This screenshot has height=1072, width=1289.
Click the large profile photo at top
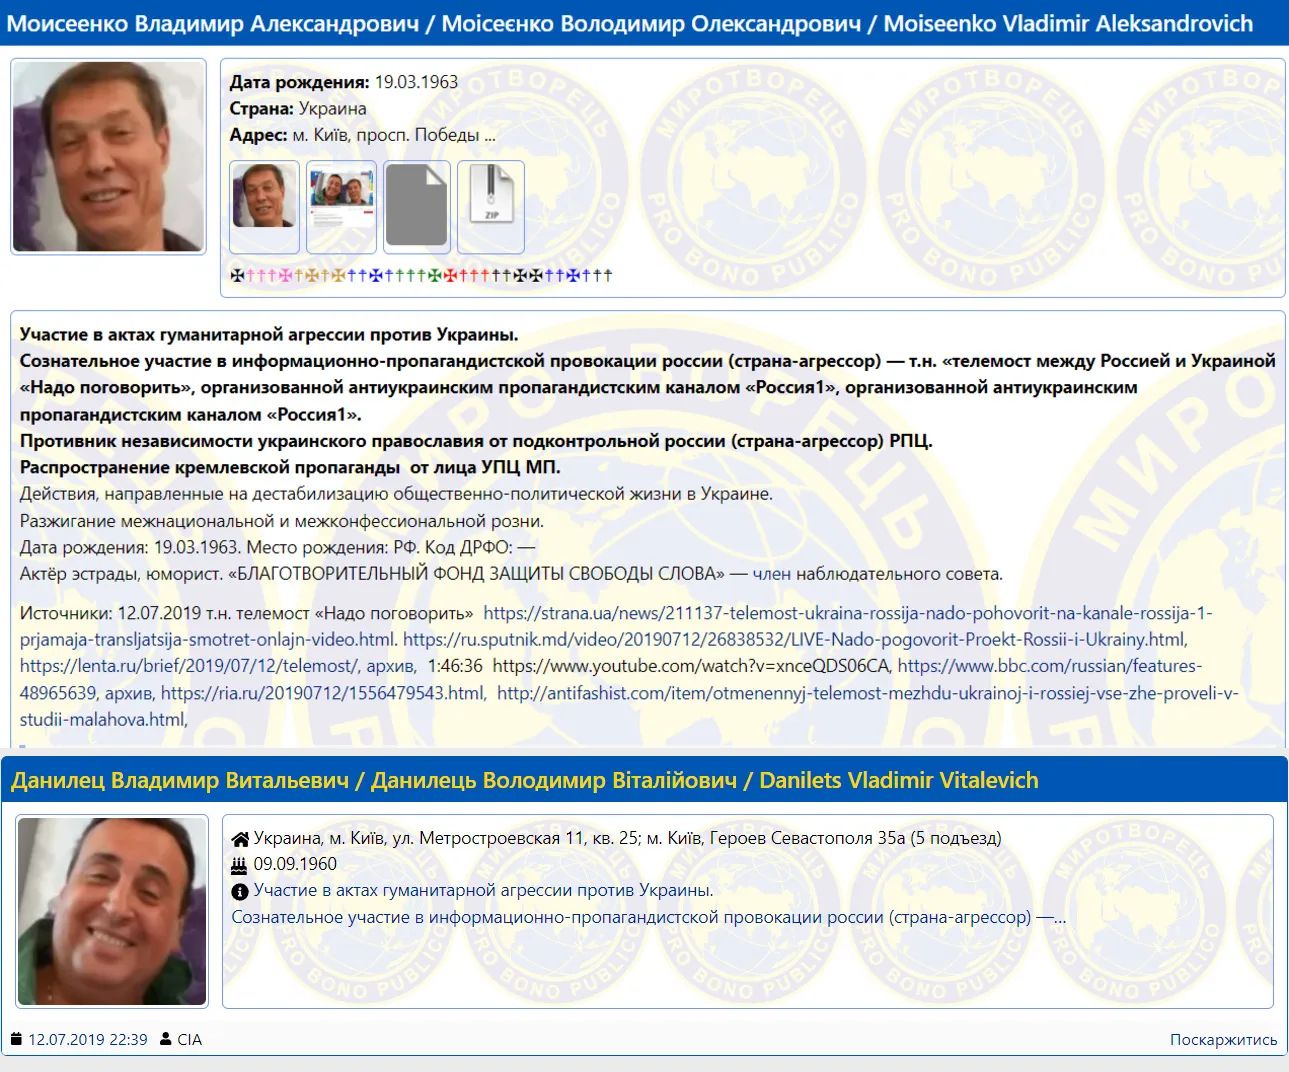tap(108, 156)
